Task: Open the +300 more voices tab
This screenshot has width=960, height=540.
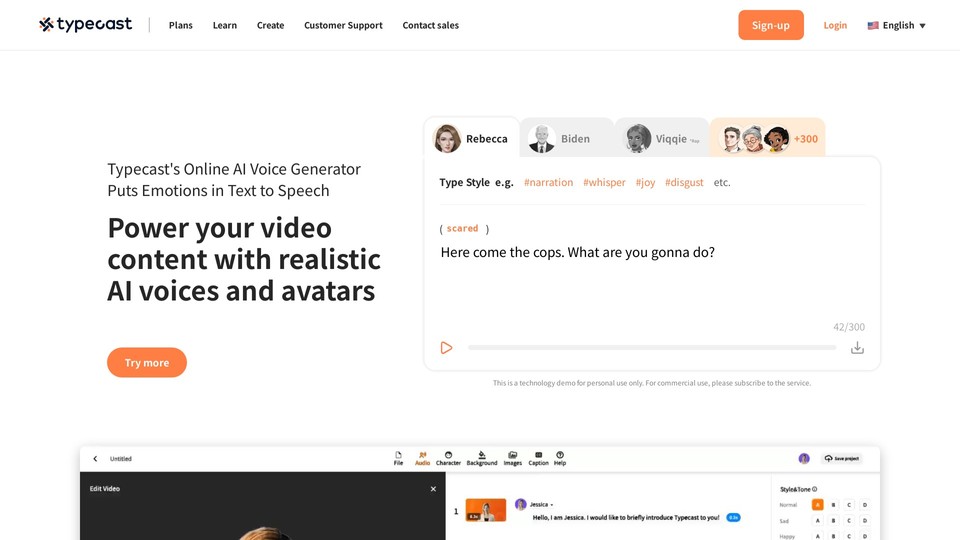Action: (x=768, y=138)
